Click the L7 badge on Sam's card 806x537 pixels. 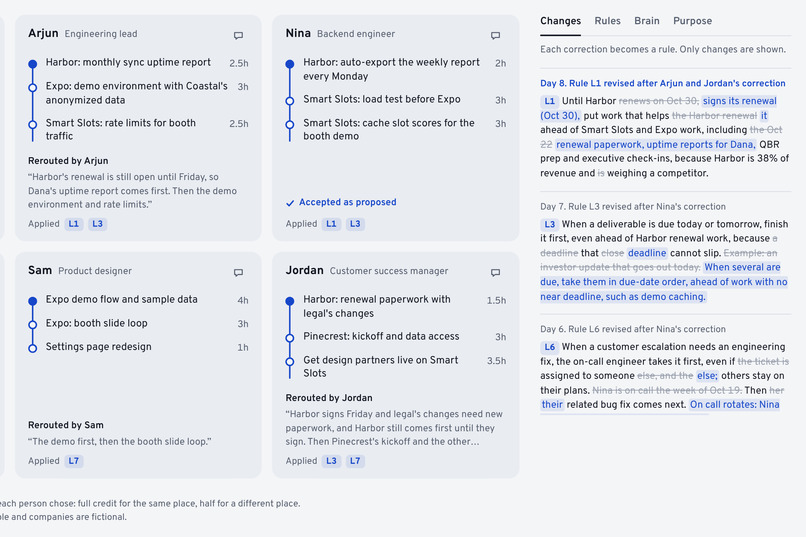74,461
